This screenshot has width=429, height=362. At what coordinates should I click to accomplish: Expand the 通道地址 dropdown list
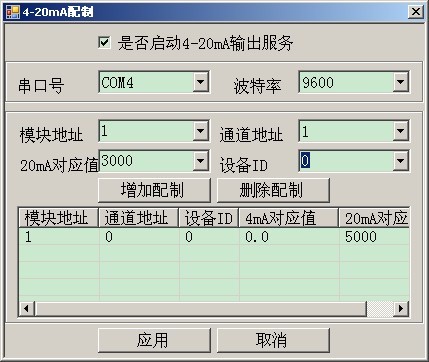(x=400, y=131)
